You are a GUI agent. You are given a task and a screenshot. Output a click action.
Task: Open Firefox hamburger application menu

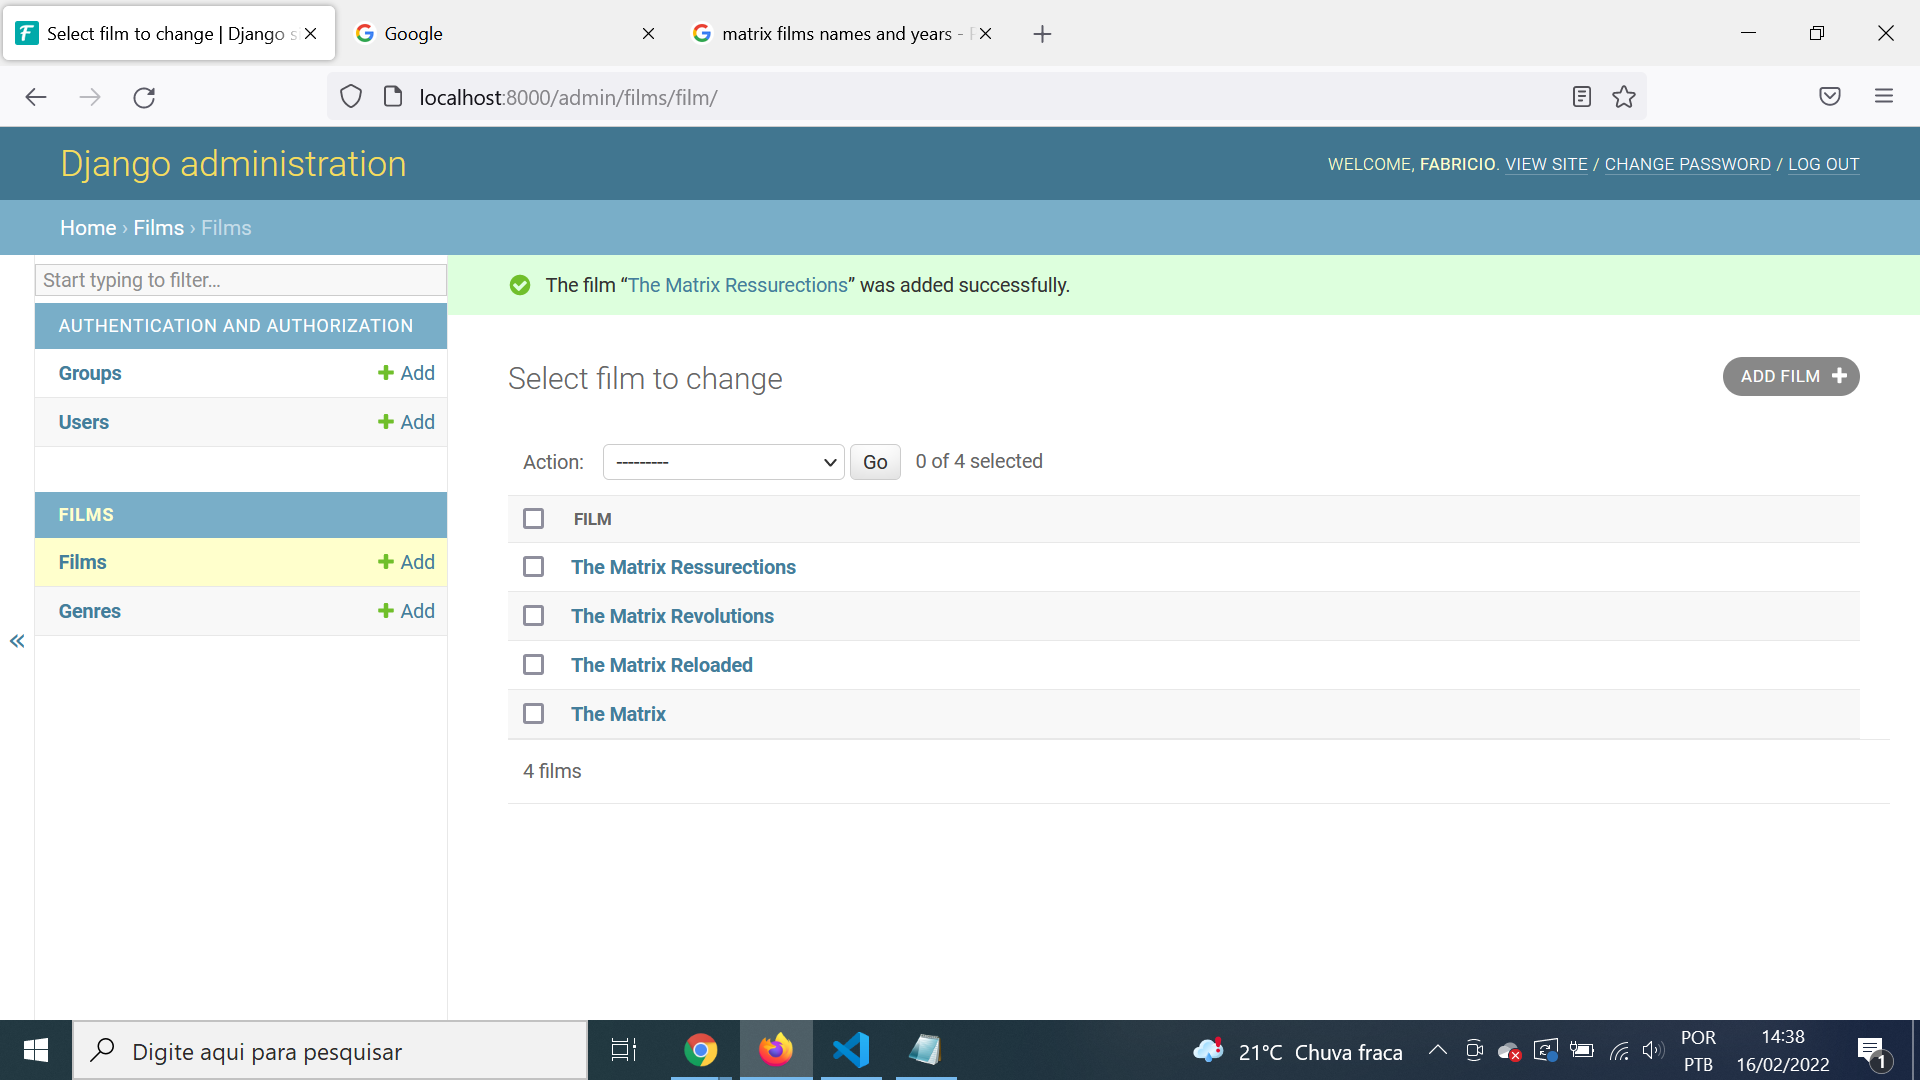(1884, 97)
